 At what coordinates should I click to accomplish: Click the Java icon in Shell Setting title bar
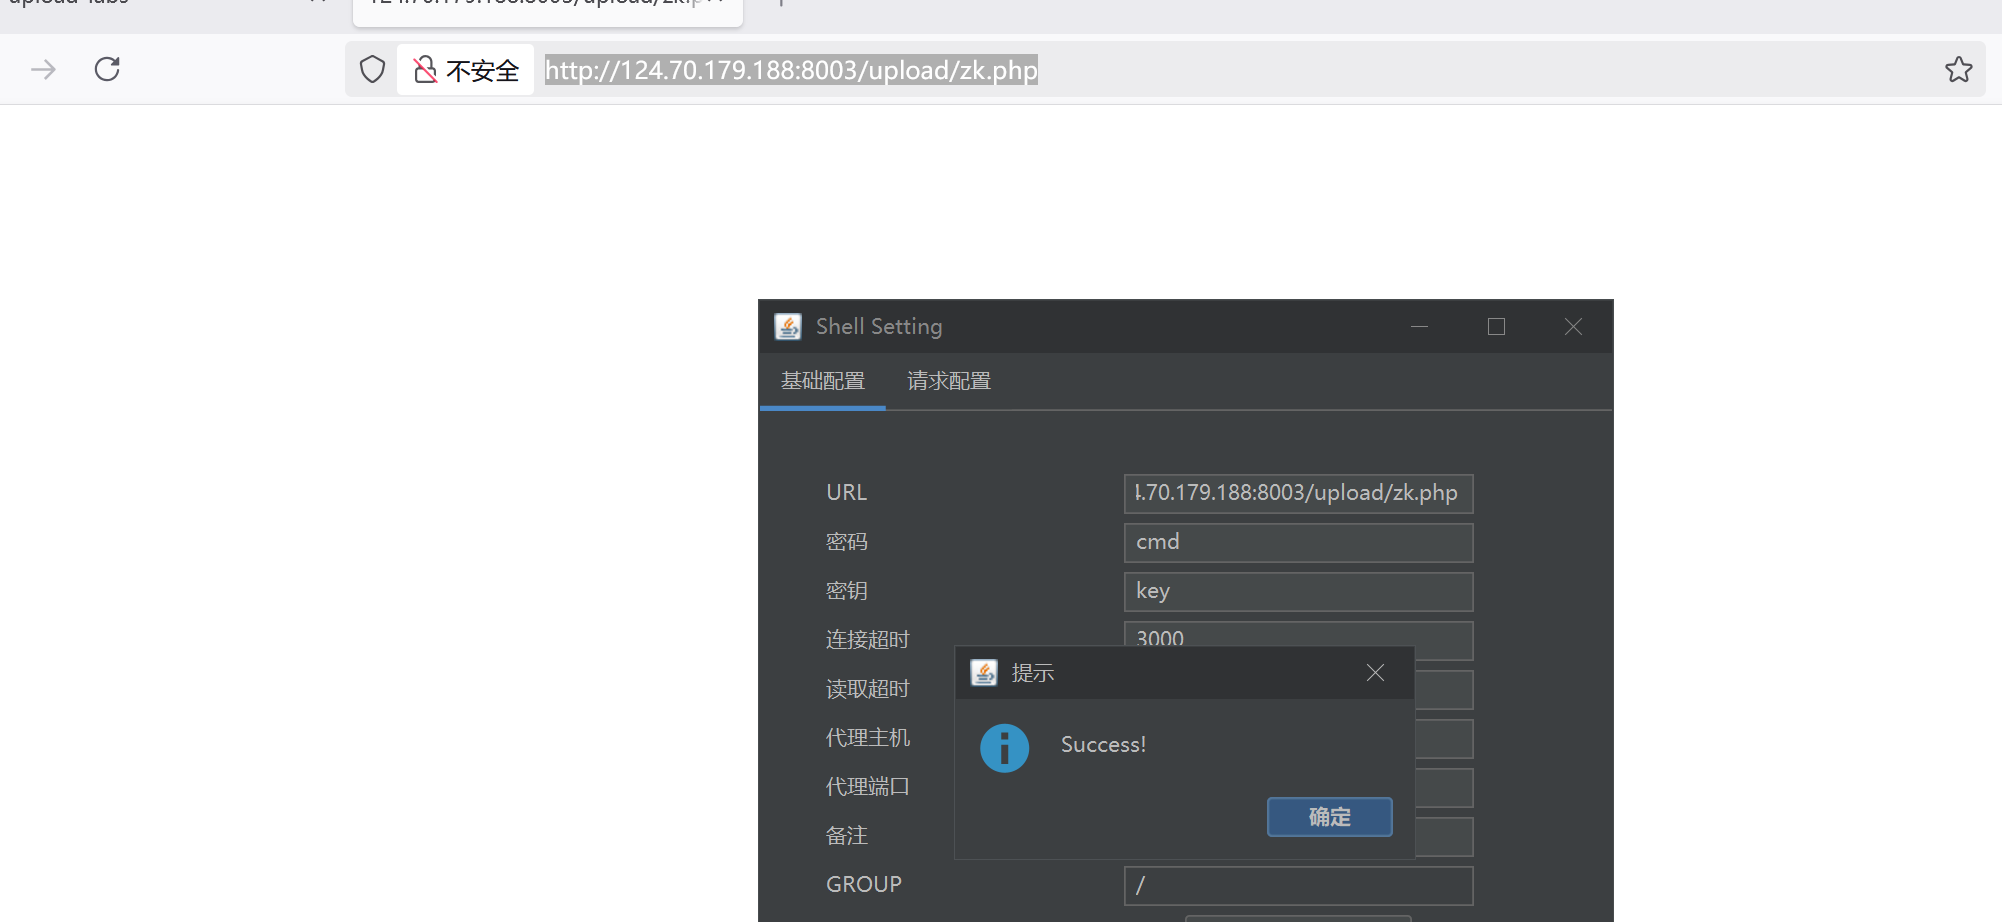[x=787, y=326]
